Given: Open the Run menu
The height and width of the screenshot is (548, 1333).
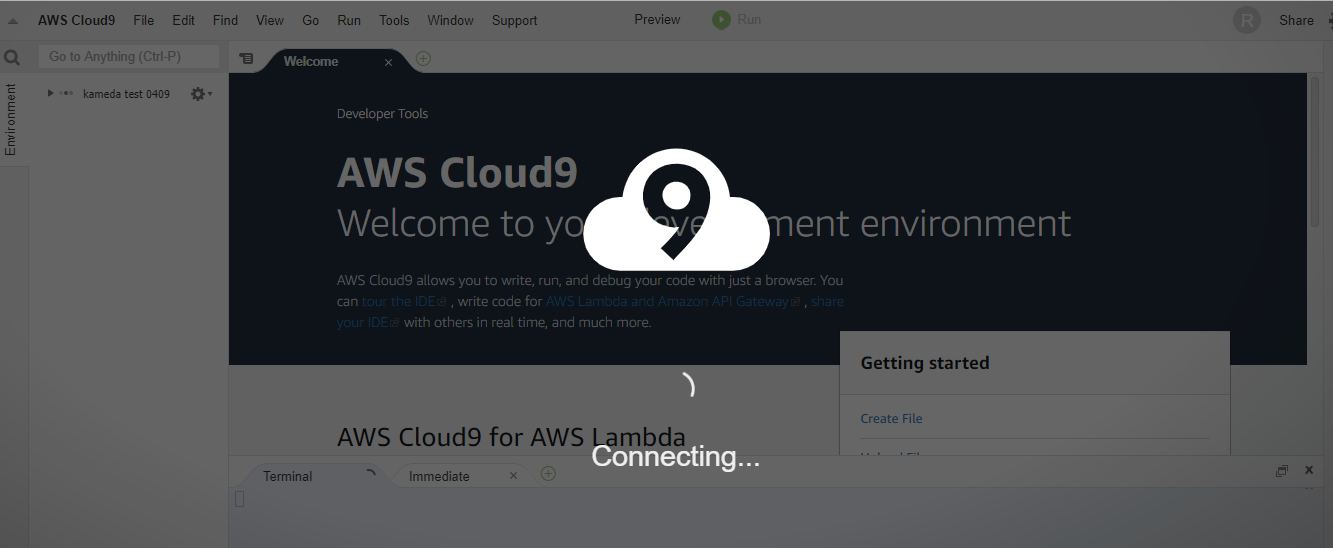Looking at the screenshot, I should point(349,20).
